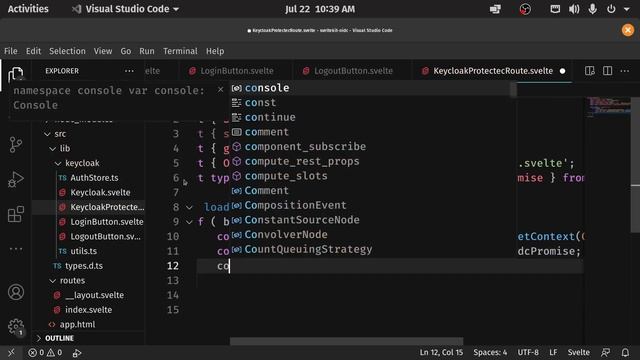Screen dimensions: 640x360
Task: Click the microphone icon in top bar
Action: 592,9
